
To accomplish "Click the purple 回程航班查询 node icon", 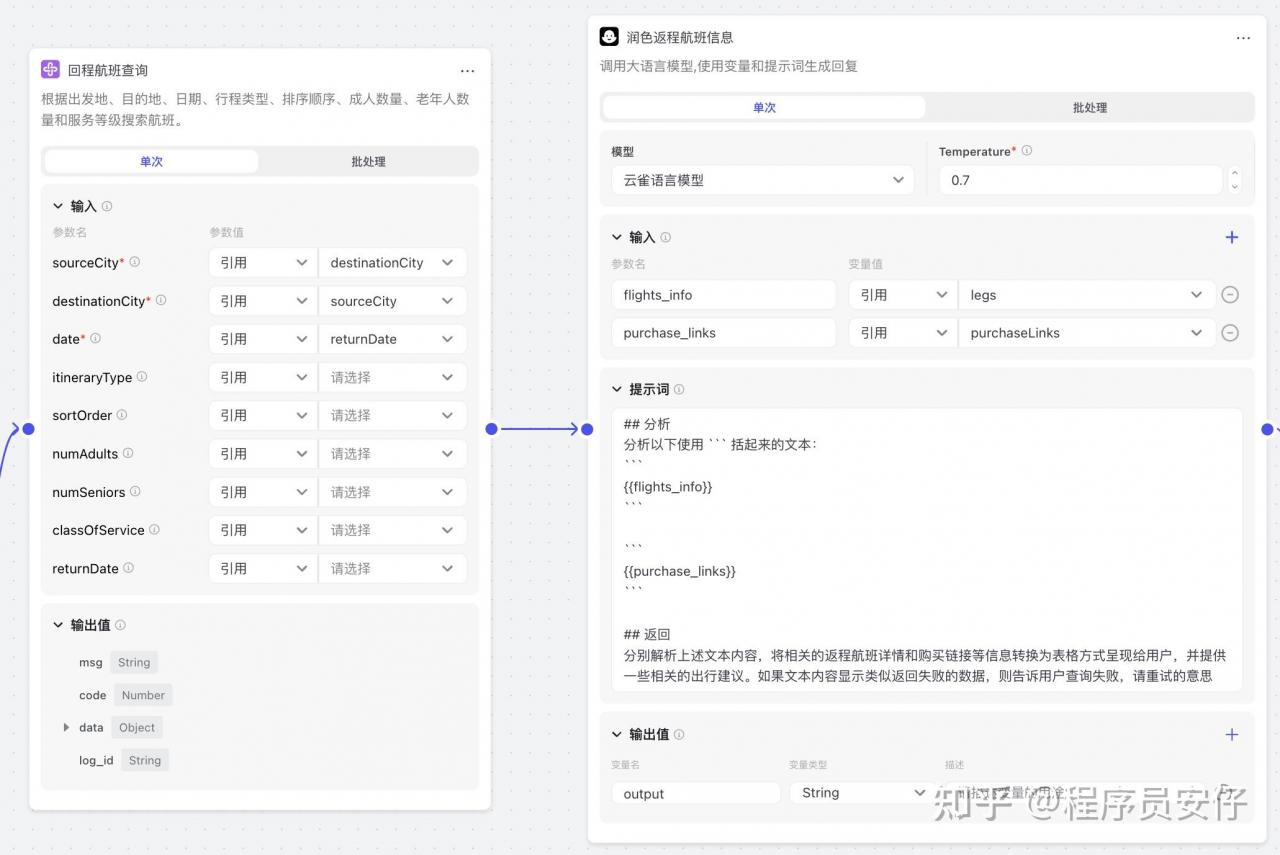I will coord(50,70).
